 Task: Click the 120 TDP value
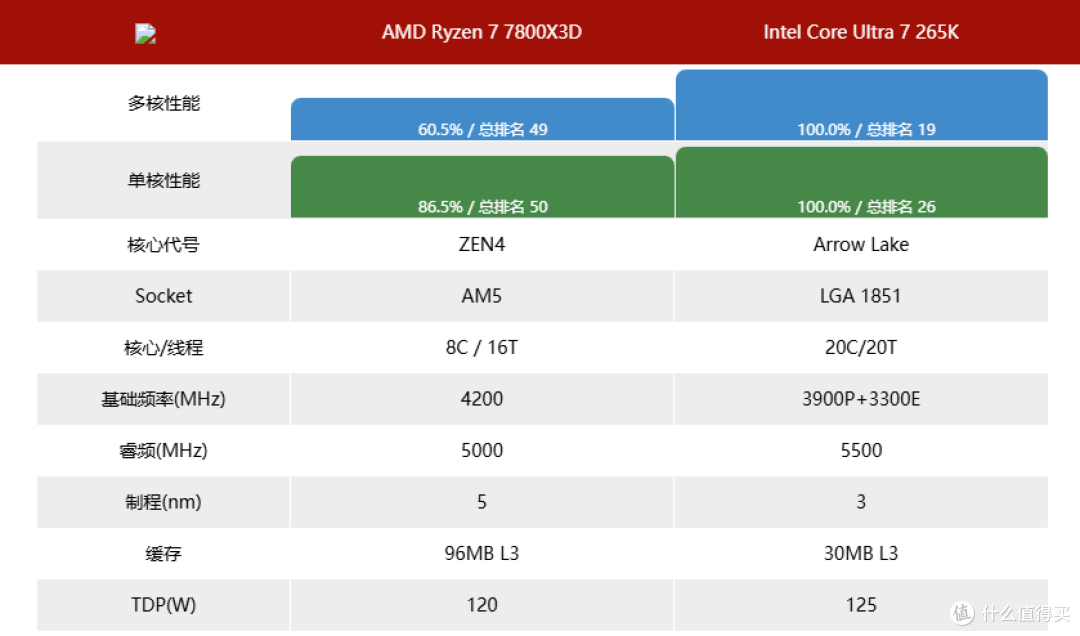click(x=482, y=605)
